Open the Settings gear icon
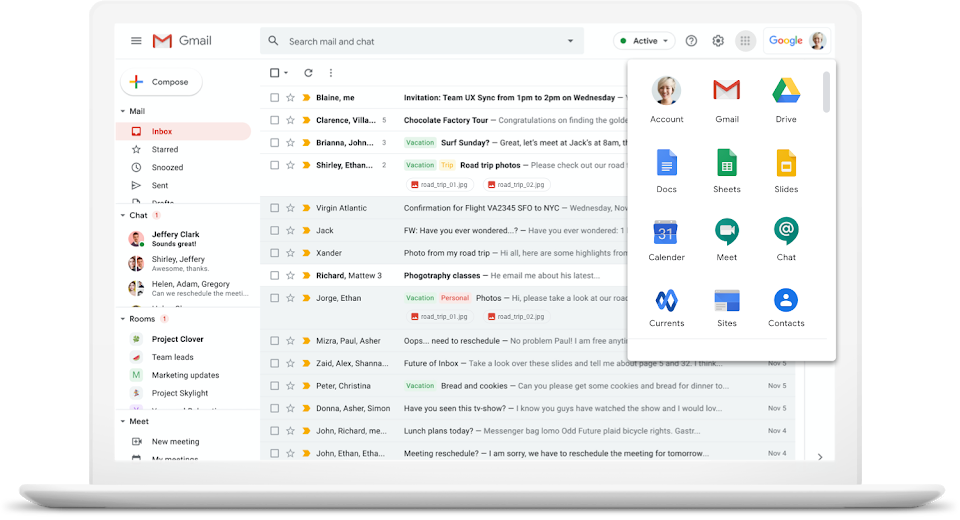 click(718, 41)
